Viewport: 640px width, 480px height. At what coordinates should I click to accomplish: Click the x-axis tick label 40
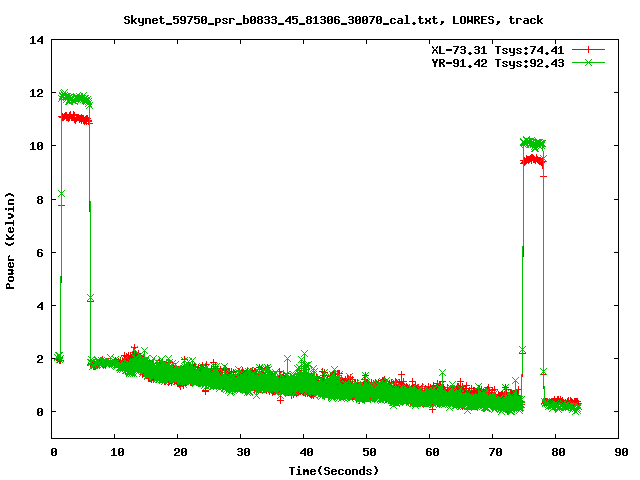point(306,452)
